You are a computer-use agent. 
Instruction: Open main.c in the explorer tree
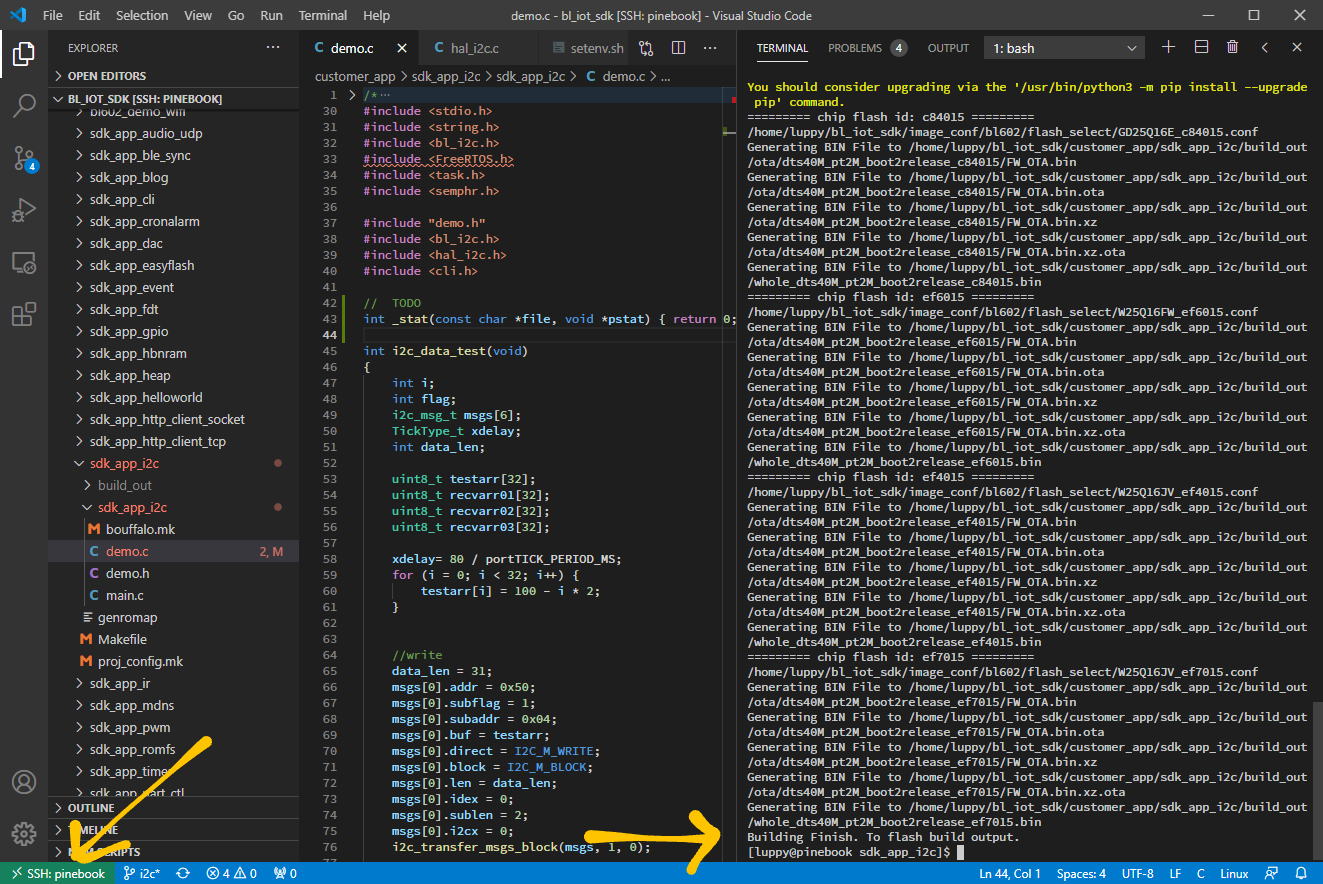click(124, 595)
